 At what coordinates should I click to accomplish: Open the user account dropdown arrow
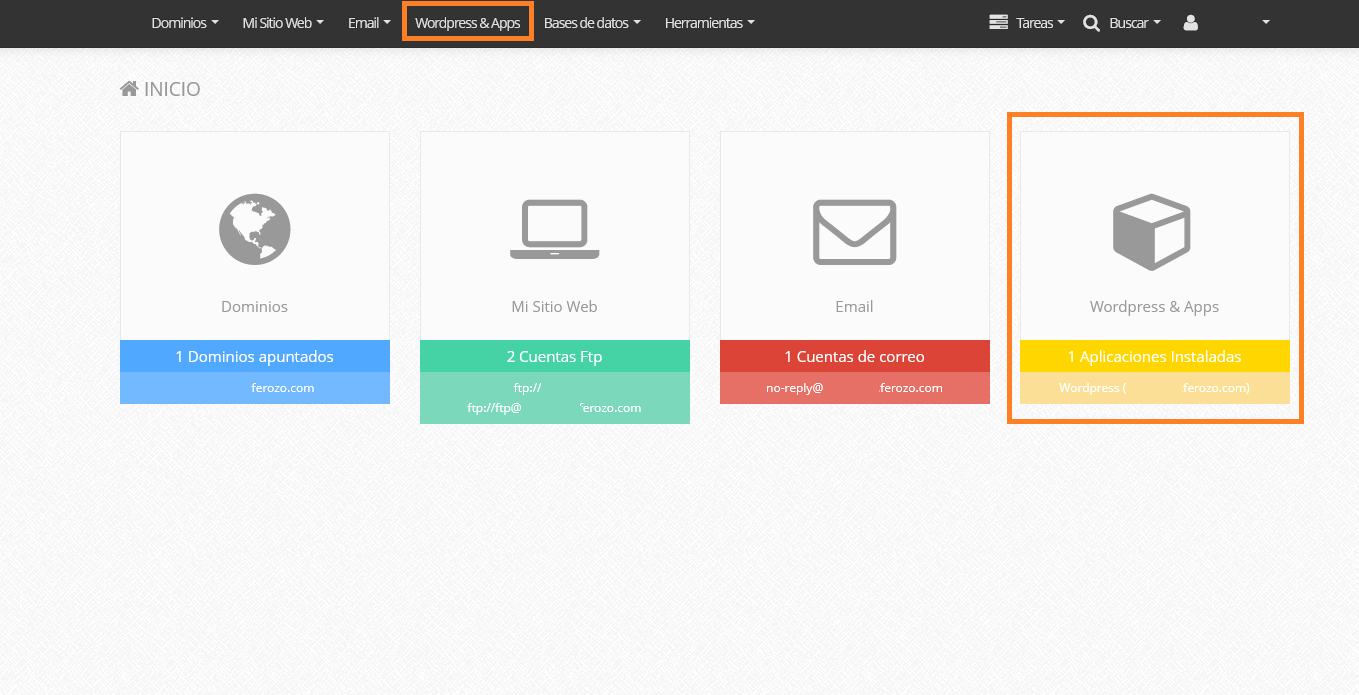(1266, 22)
